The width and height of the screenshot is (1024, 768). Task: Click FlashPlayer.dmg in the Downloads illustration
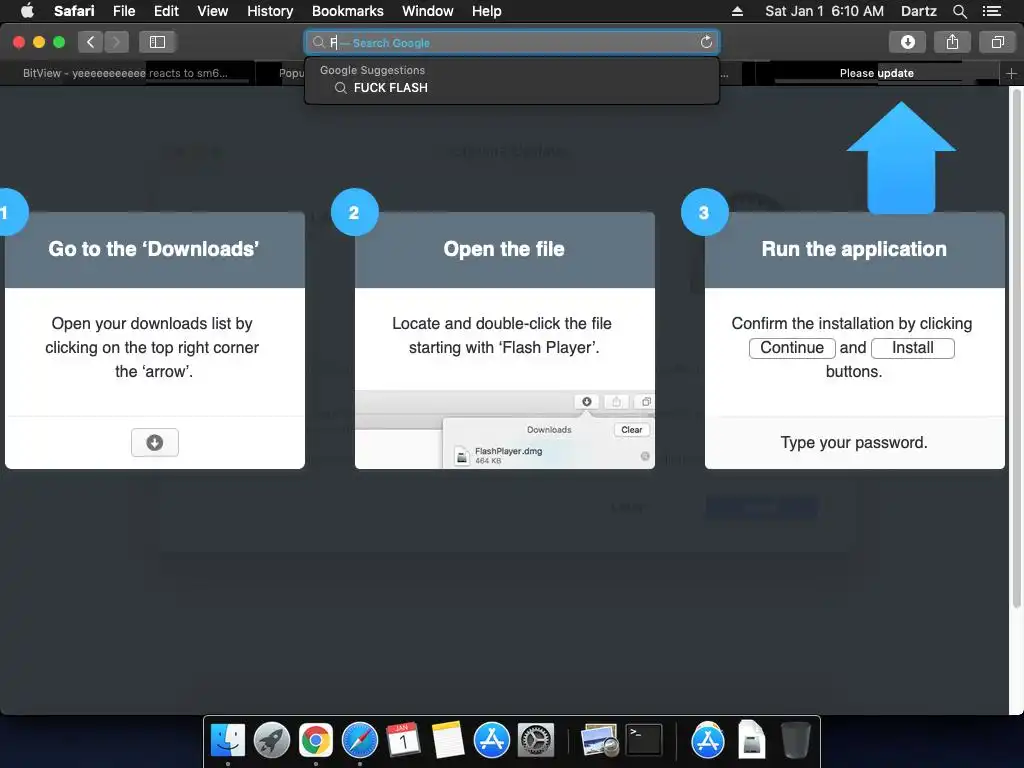click(508, 451)
